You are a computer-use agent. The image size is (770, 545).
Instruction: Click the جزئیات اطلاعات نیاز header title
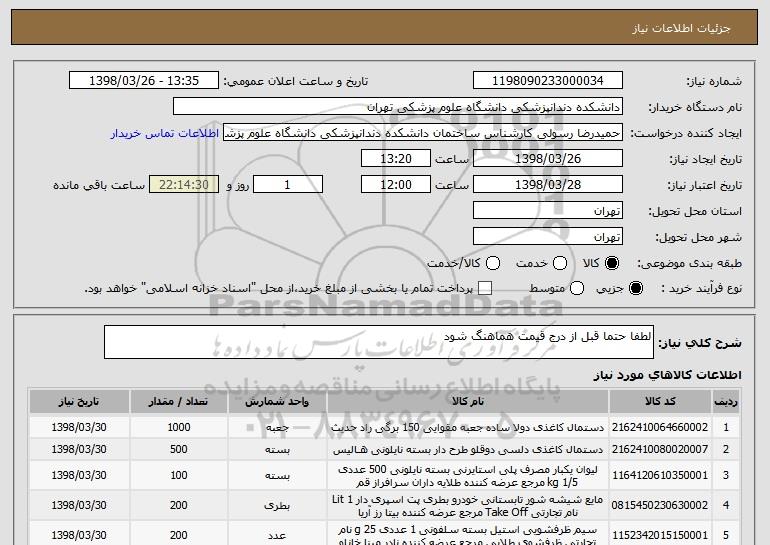(x=681, y=28)
